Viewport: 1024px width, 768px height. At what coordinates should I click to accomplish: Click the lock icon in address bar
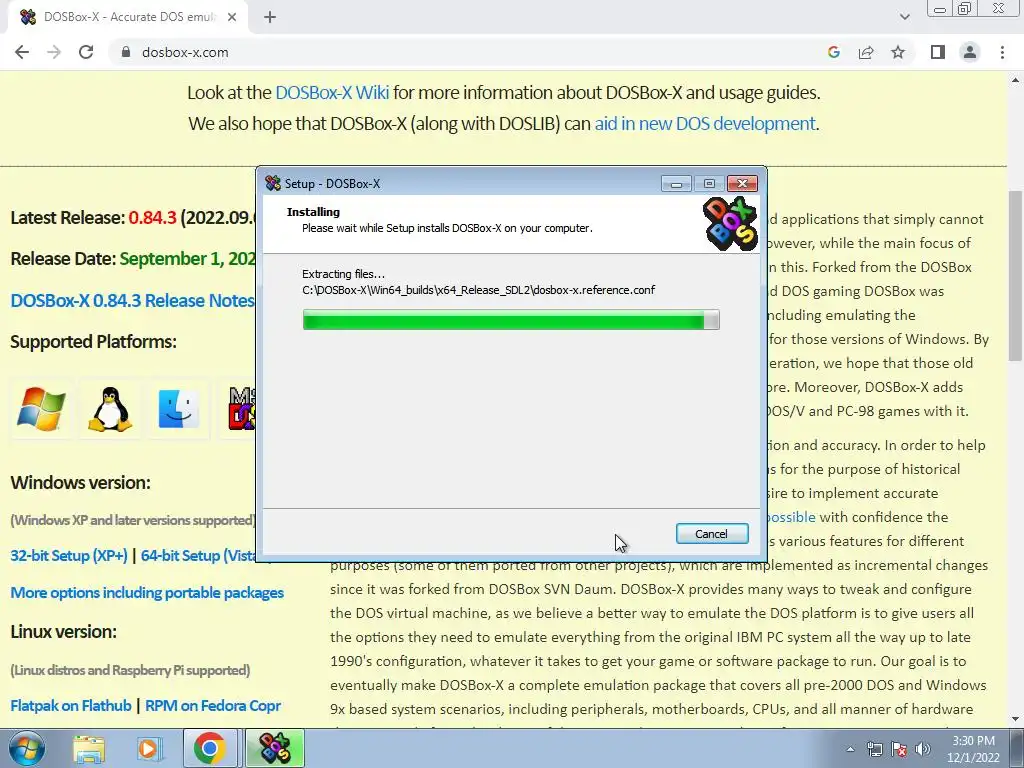126,52
